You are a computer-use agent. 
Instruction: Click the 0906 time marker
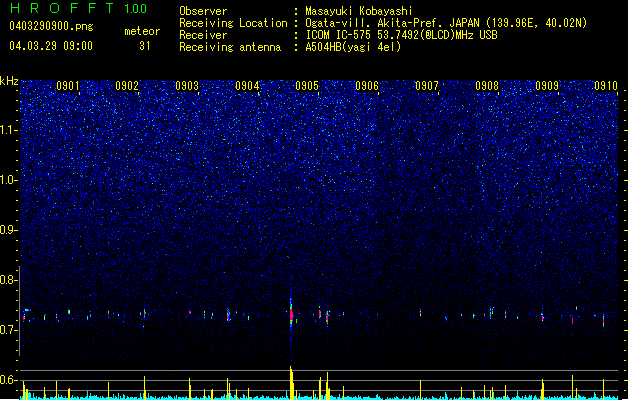[x=367, y=86]
